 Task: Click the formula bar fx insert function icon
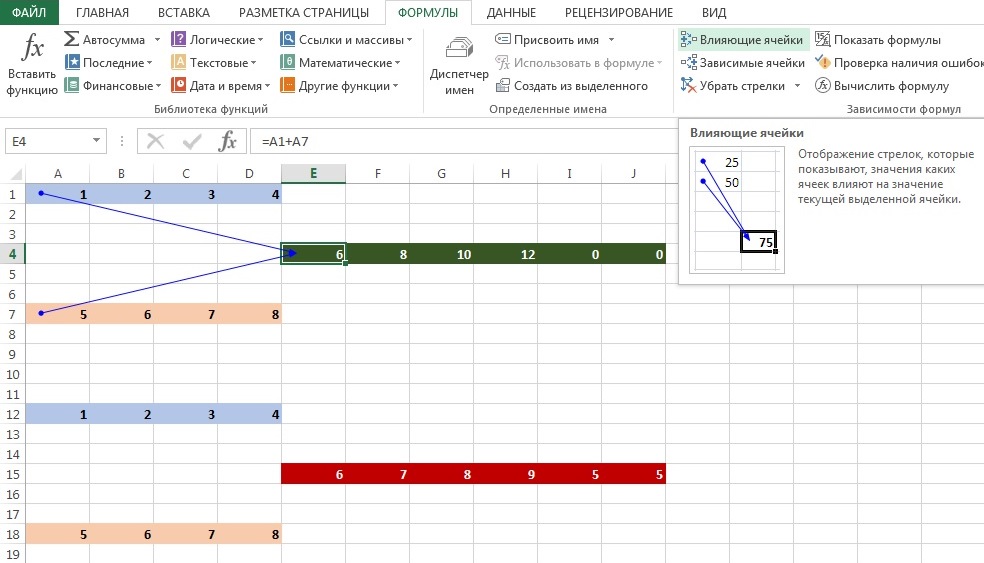pyautogui.click(x=227, y=141)
